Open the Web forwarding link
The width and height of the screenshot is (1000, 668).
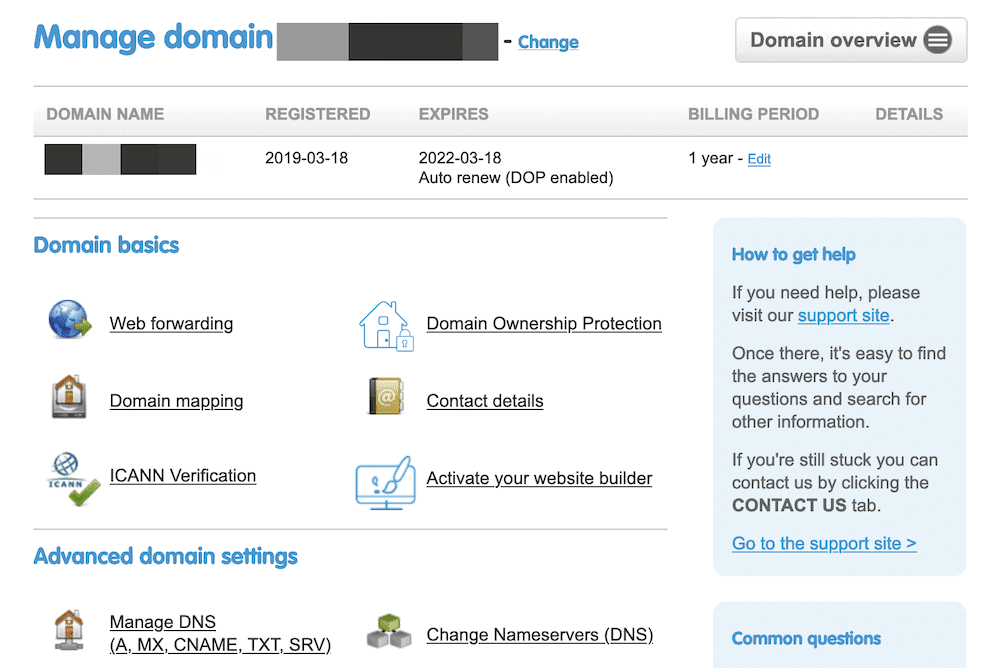click(171, 324)
